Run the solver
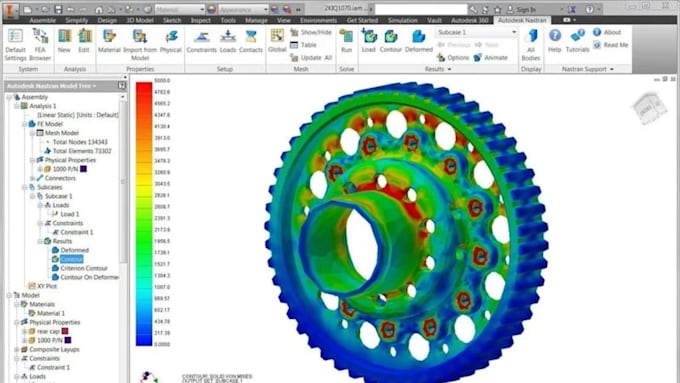Viewport: 680px width, 383px height. [346, 41]
